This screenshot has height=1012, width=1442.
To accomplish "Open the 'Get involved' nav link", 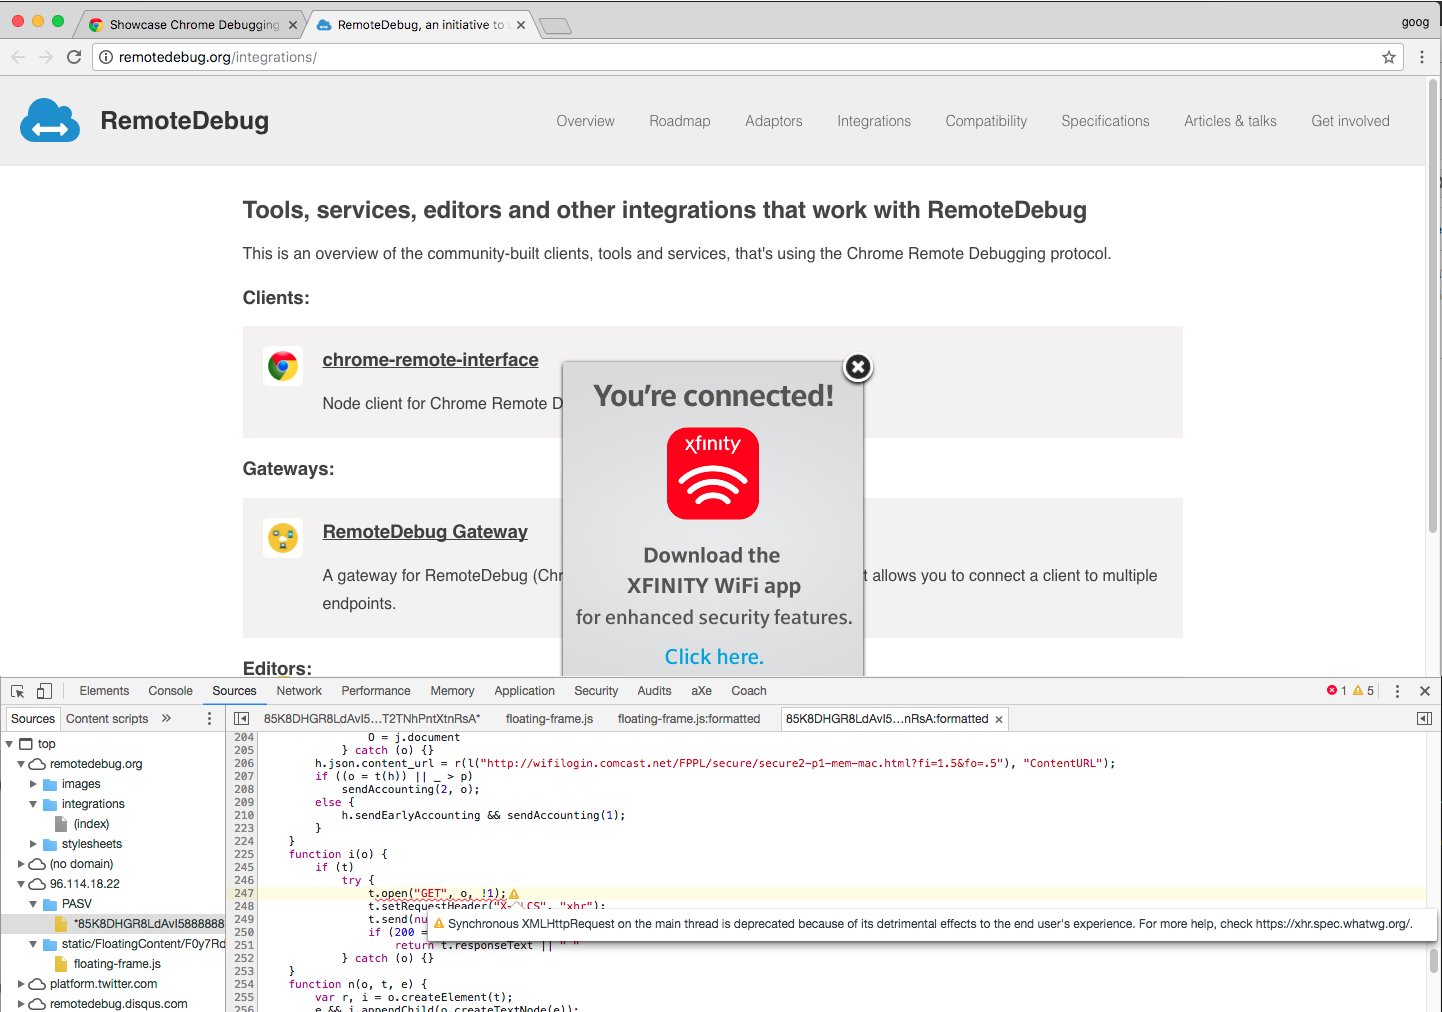I will point(1350,121).
